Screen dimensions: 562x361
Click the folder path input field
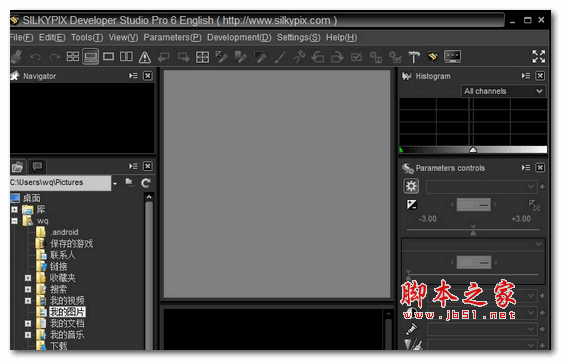60,183
